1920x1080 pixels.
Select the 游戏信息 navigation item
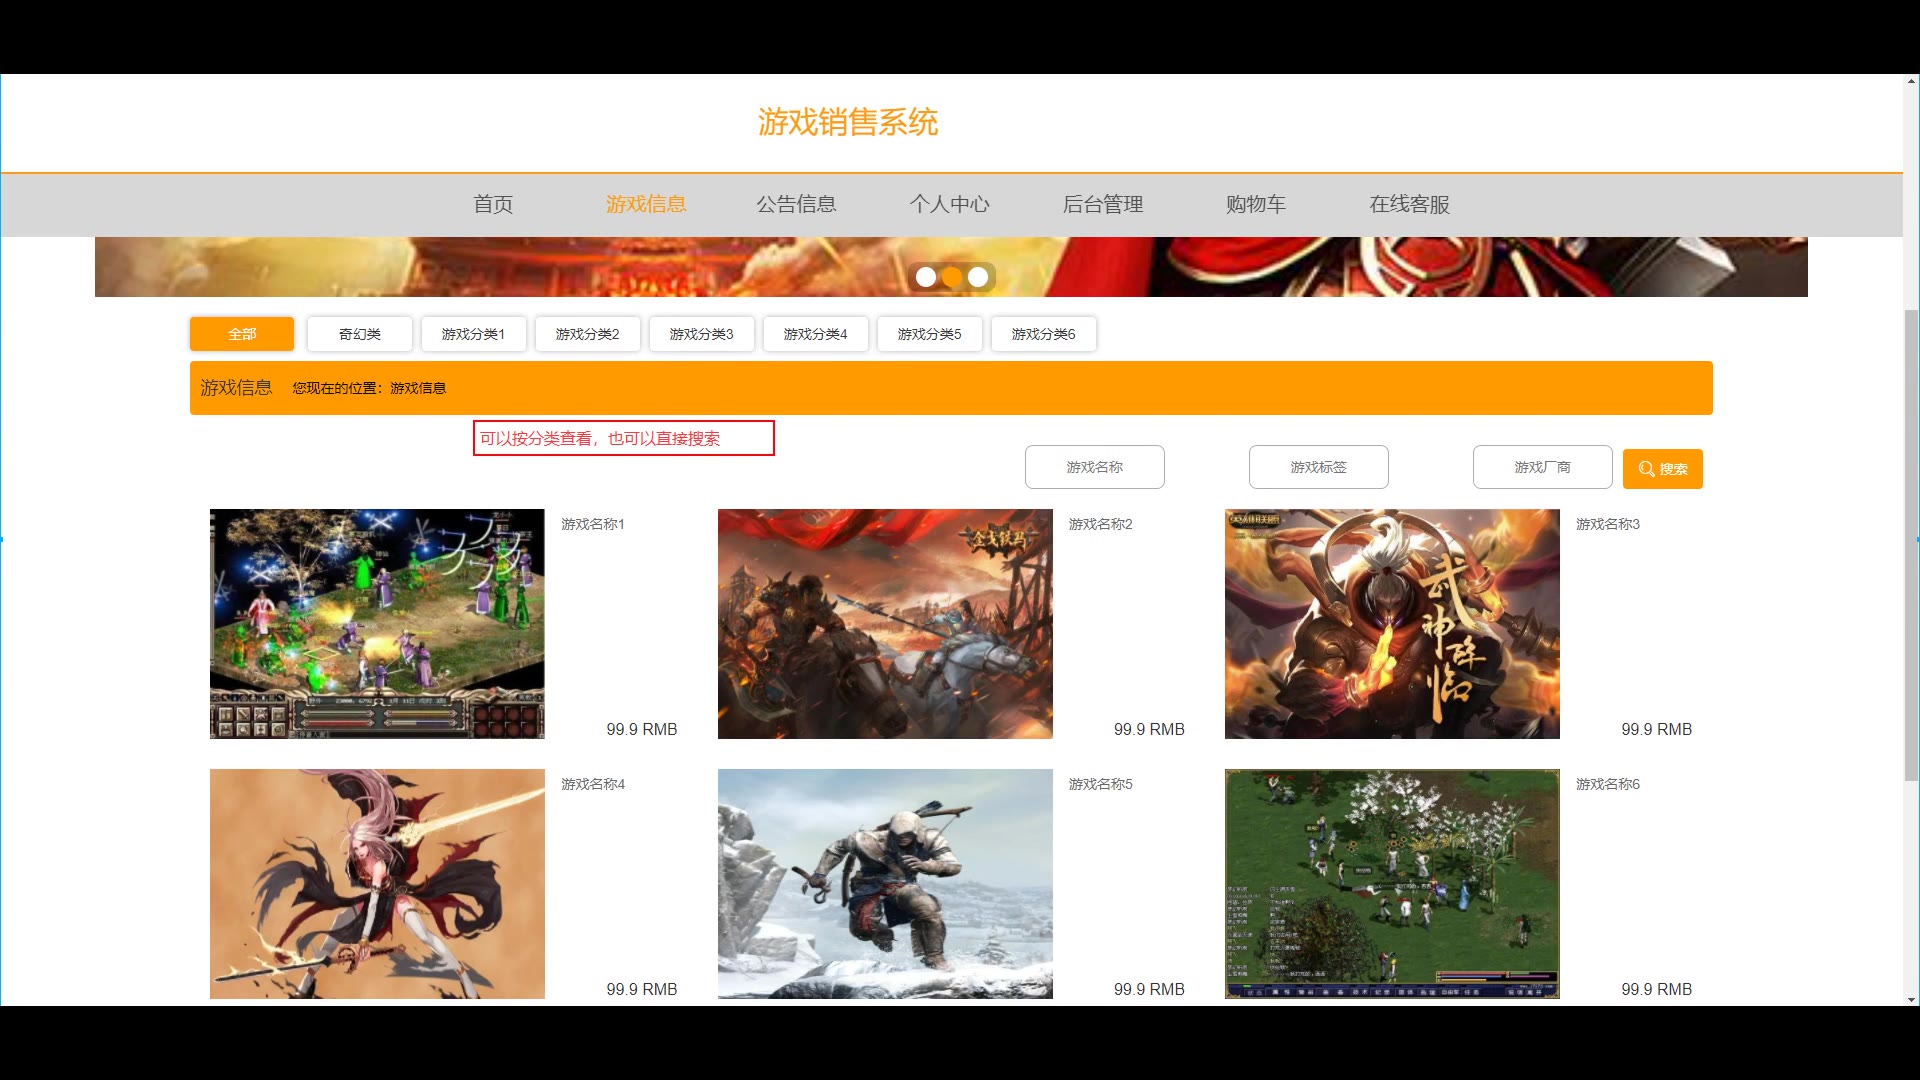(646, 204)
